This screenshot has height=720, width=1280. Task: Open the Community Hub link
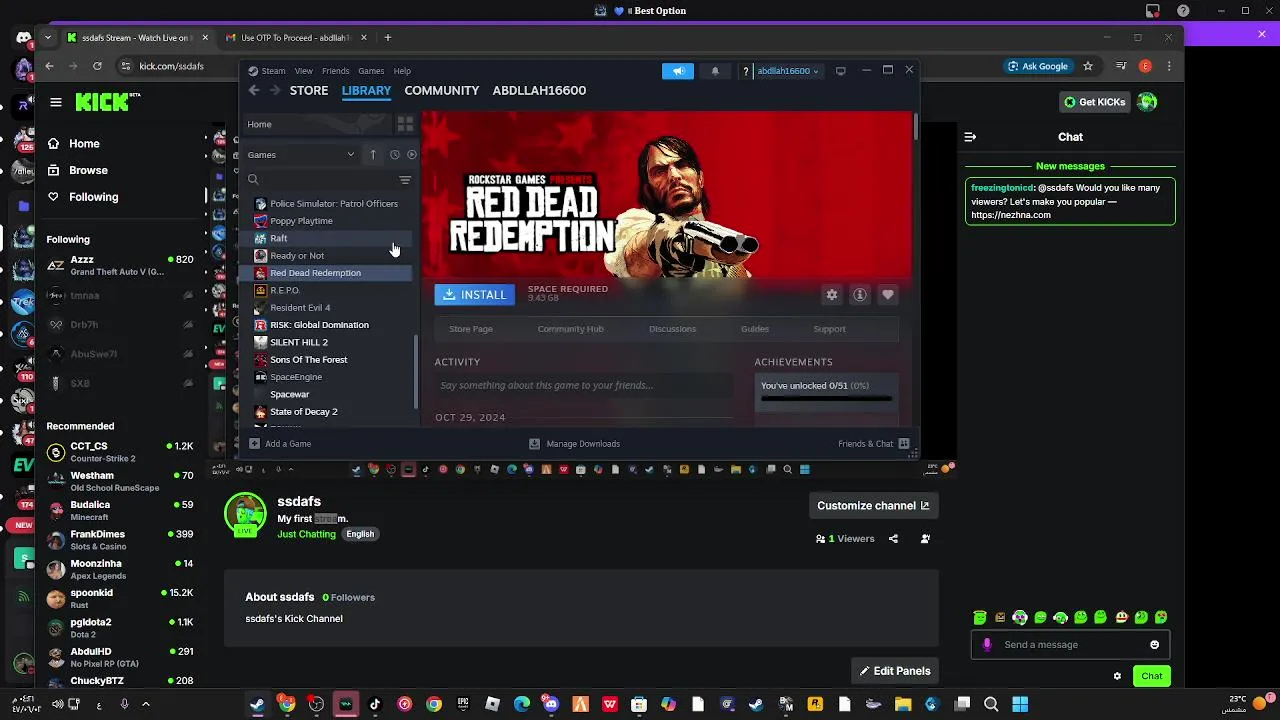[x=570, y=329]
